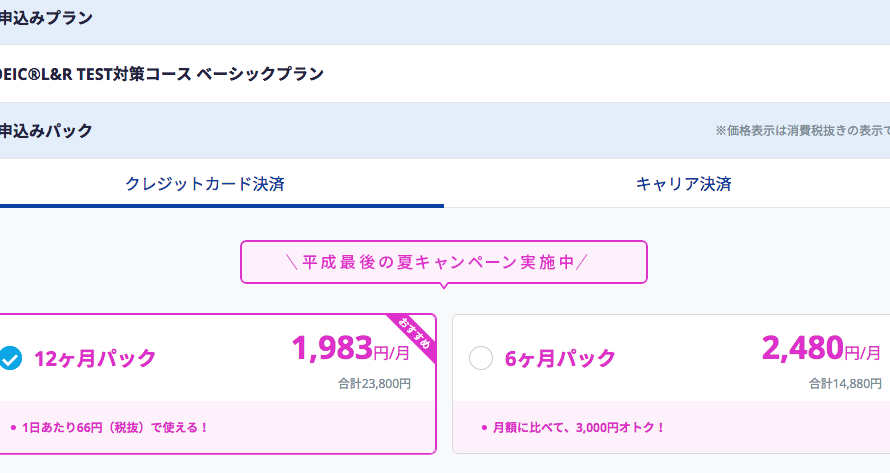The image size is (890, 473).
Task: Select the 6ヶ月パック radio button
Action: 481,358
